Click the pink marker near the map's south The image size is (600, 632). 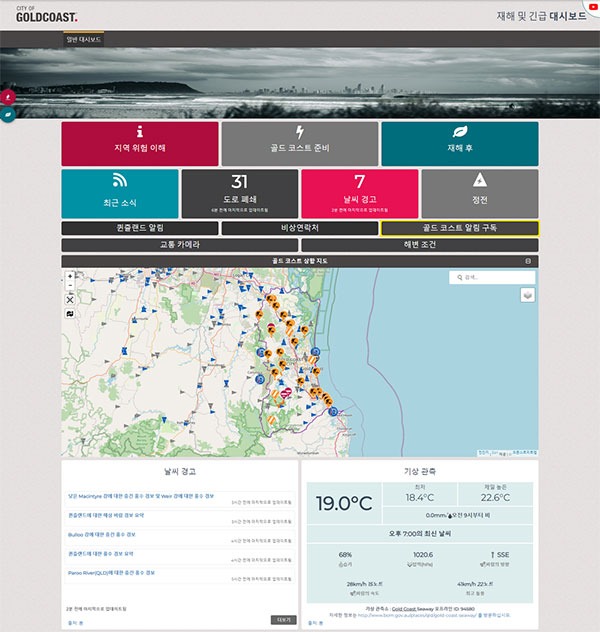pos(287,392)
